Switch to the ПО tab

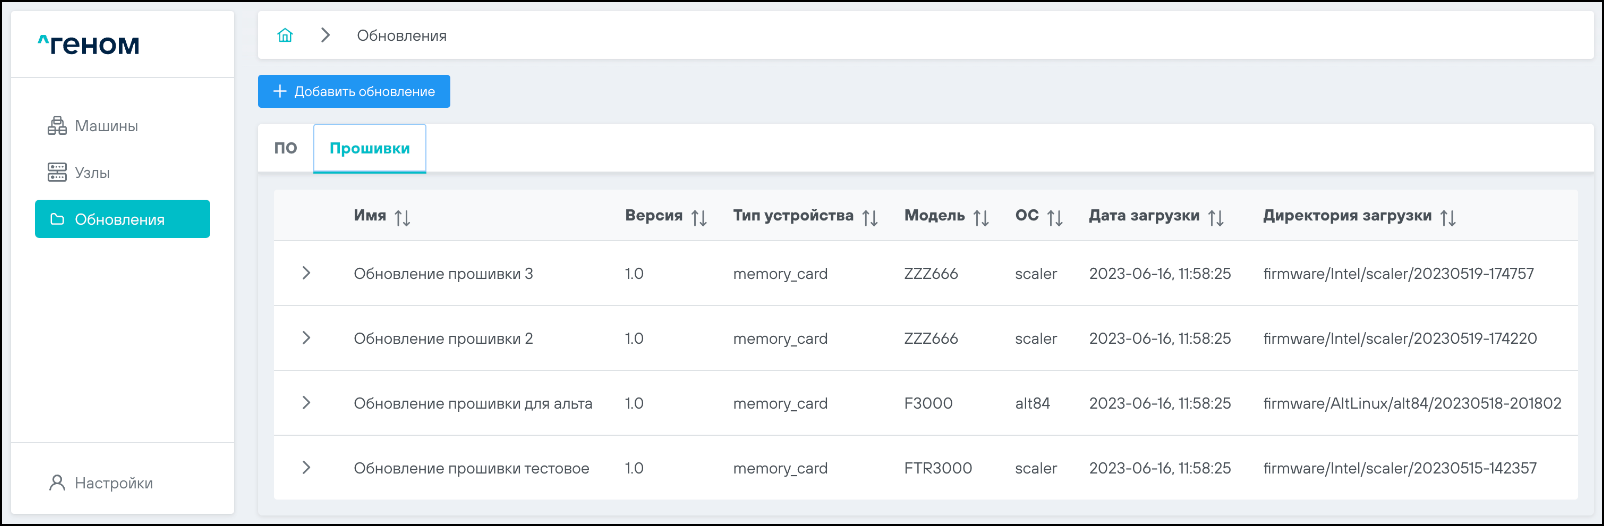click(x=286, y=148)
